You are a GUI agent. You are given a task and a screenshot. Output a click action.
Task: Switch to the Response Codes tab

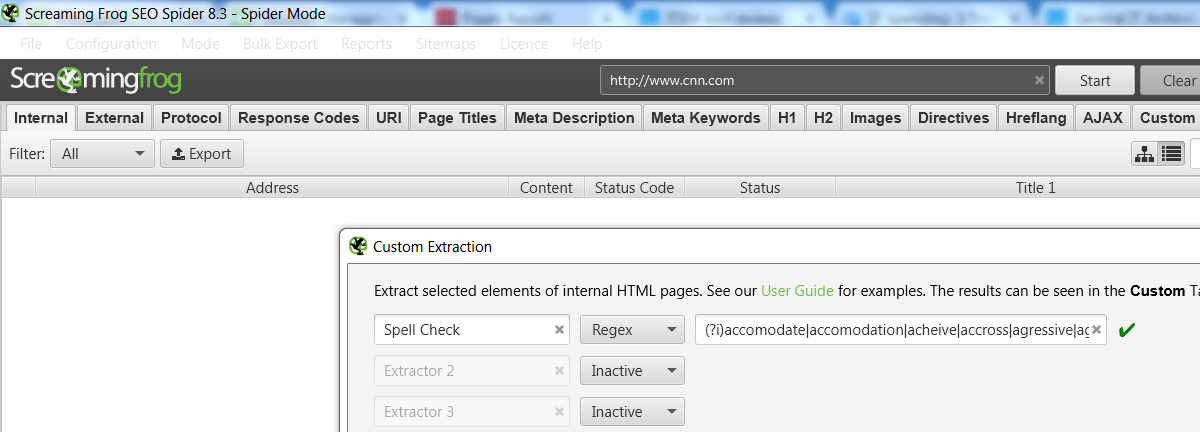(298, 117)
